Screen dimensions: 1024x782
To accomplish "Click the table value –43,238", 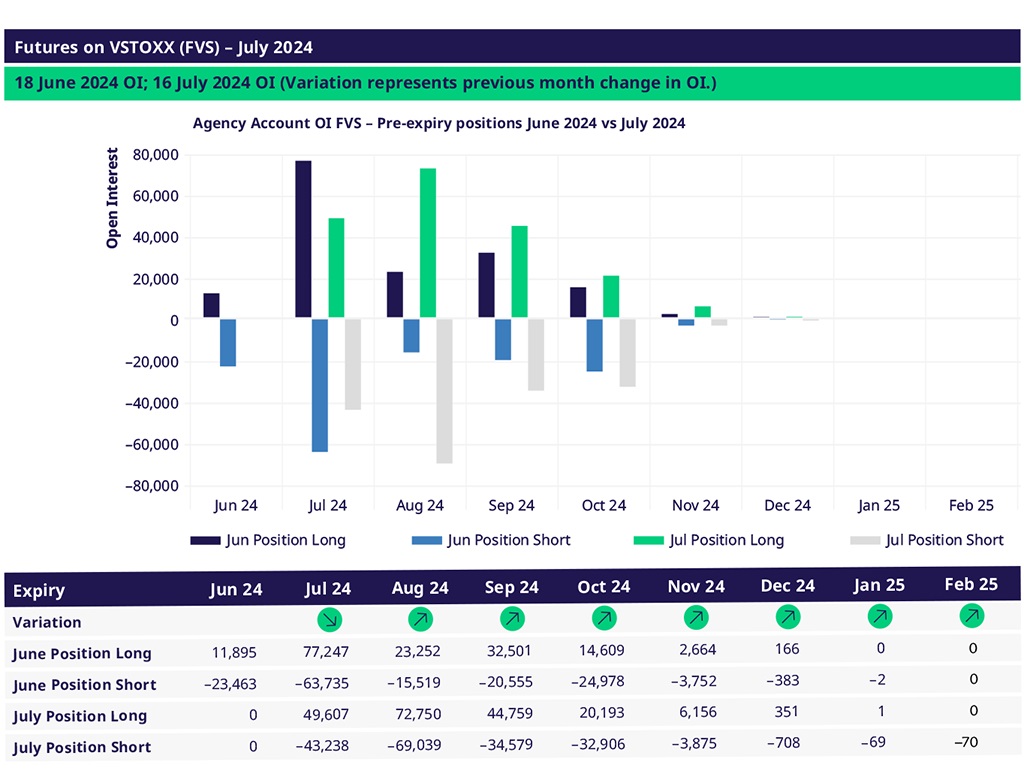I will click(322, 746).
